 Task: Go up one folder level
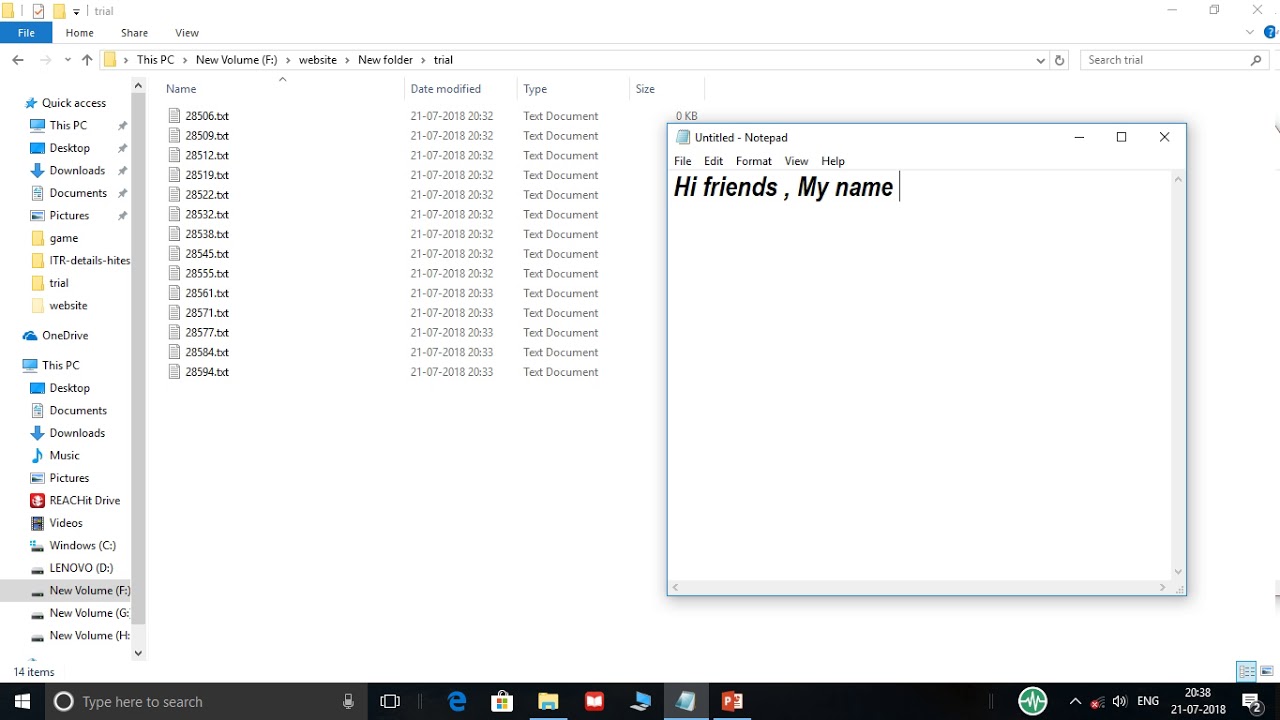pos(87,60)
